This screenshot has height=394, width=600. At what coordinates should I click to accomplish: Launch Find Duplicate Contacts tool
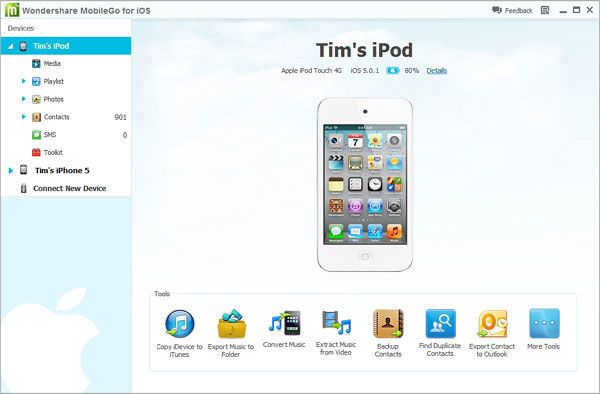(440, 333)
